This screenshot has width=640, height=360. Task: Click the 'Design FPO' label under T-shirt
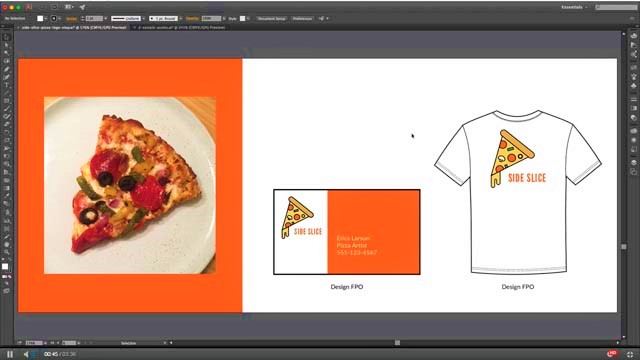click(518, 287)
